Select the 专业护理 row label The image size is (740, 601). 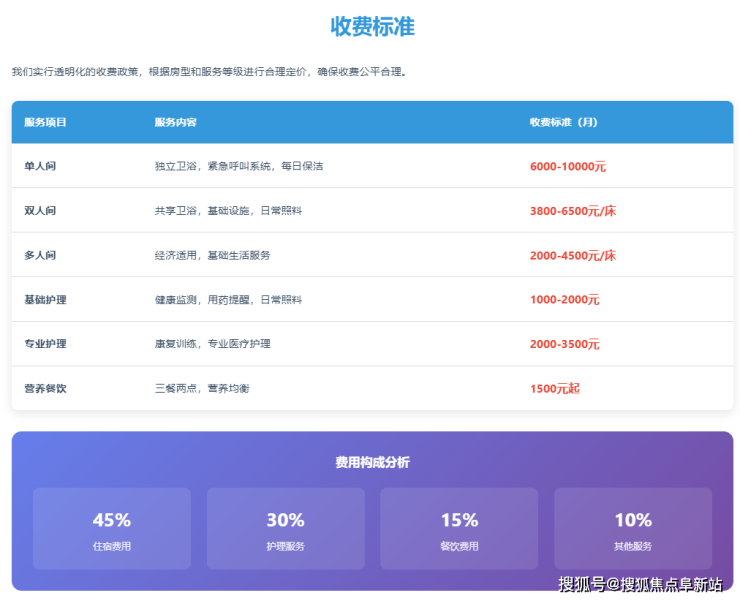tap(45, 344)
